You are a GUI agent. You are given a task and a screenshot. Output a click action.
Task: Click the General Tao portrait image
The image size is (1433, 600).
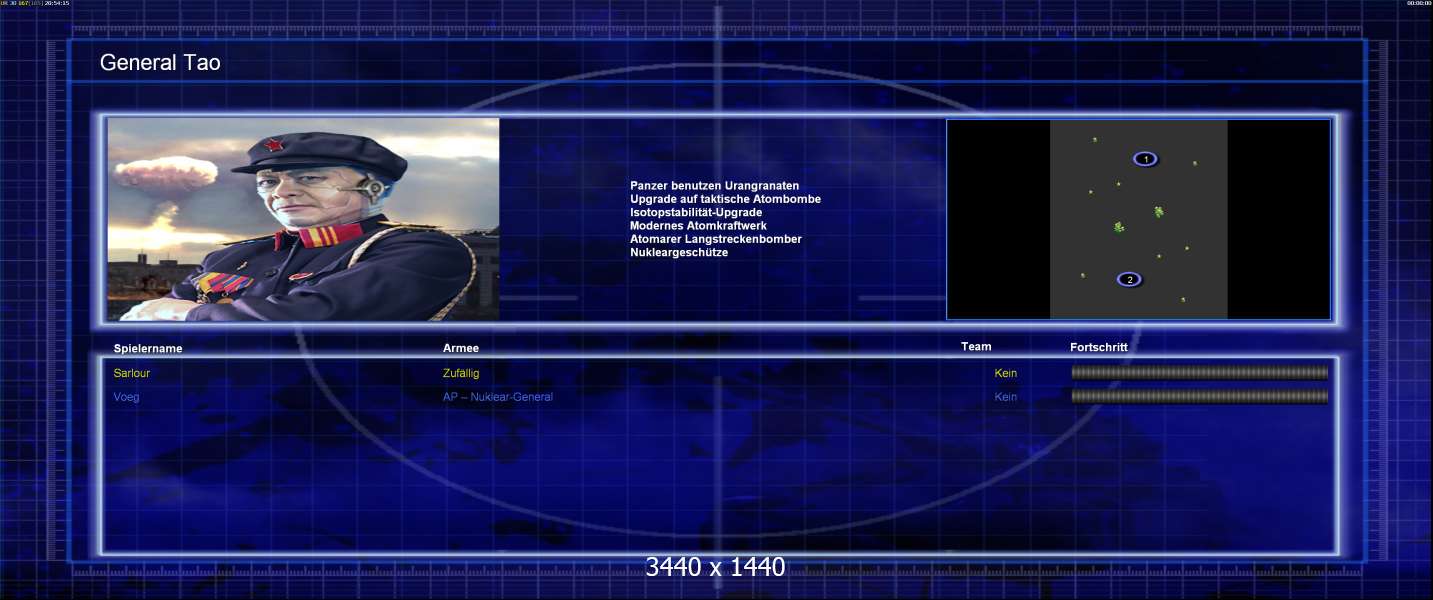click(x=303, y=219)
